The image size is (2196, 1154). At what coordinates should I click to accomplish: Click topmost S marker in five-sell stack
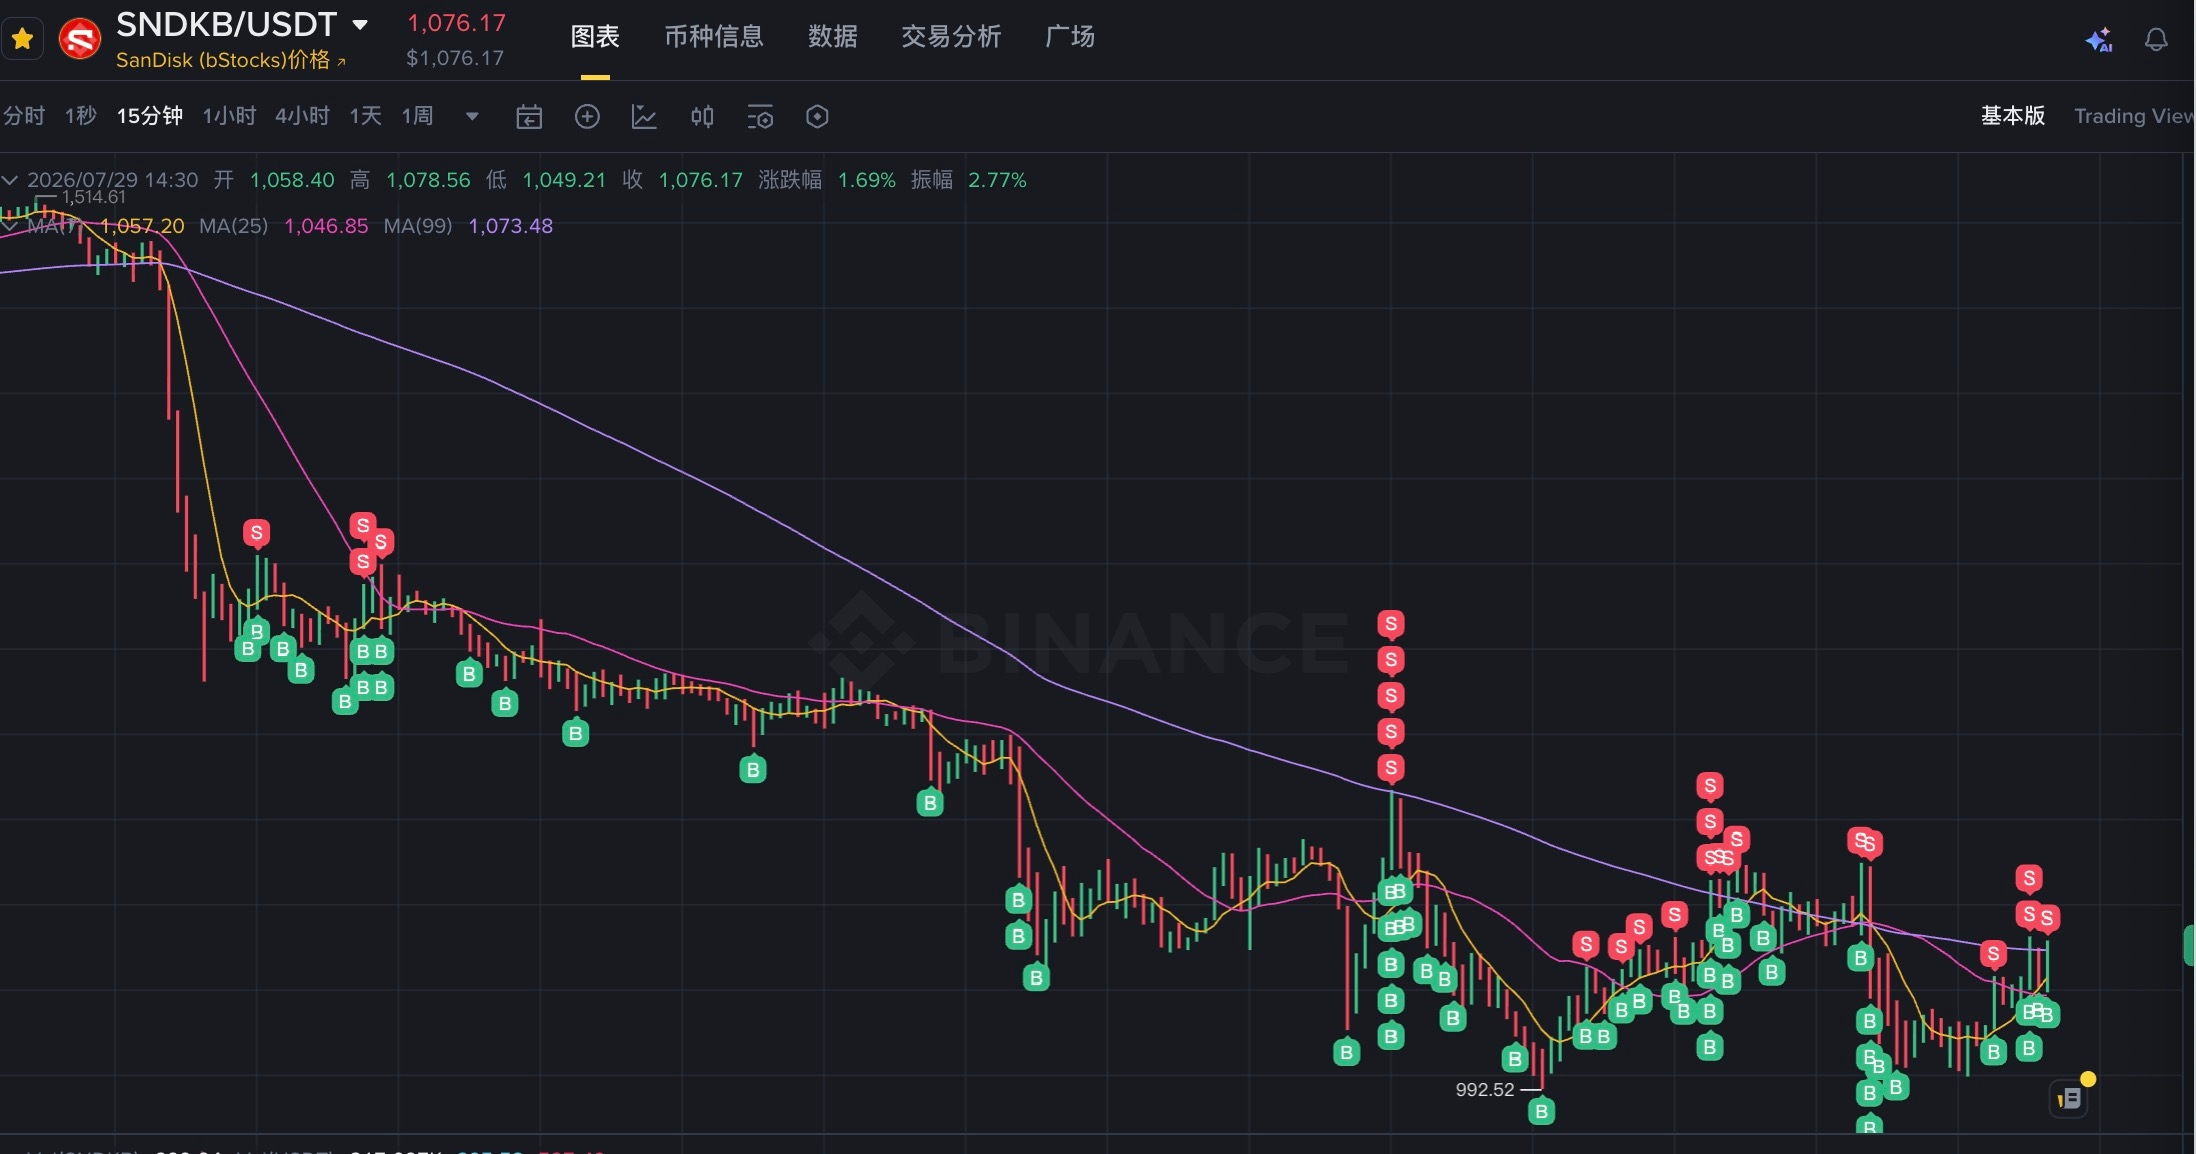click(1391, 624)
